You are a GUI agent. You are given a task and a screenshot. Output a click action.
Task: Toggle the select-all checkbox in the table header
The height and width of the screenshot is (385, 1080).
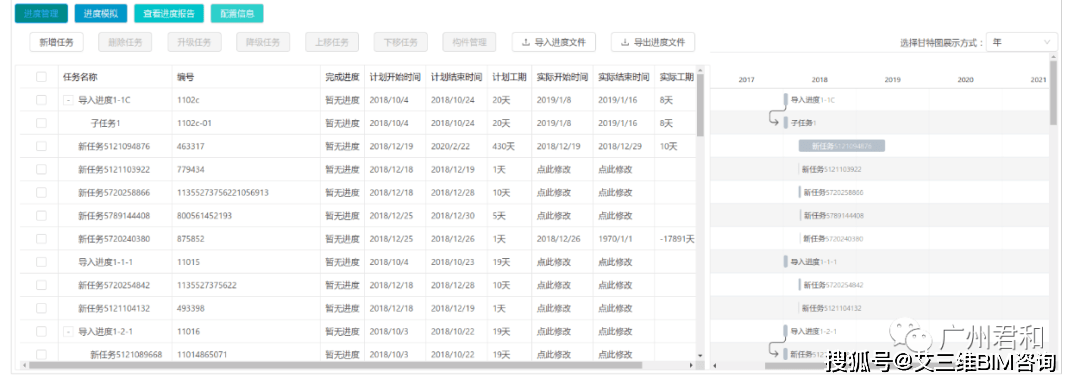point(41,77)
